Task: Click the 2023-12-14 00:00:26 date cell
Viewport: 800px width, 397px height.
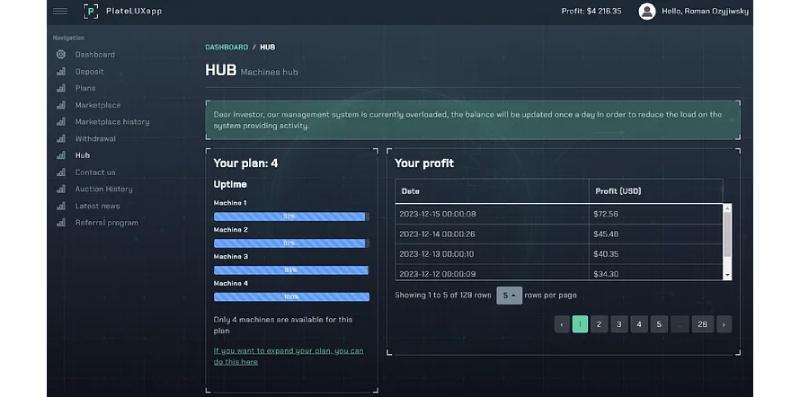Action: (492, 234)
